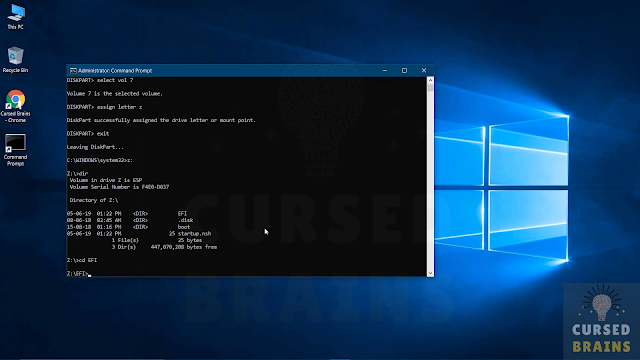Screen dimensions: 640x360
Task: Click the .disk directory entry
Action: click(x=130, y=220)
